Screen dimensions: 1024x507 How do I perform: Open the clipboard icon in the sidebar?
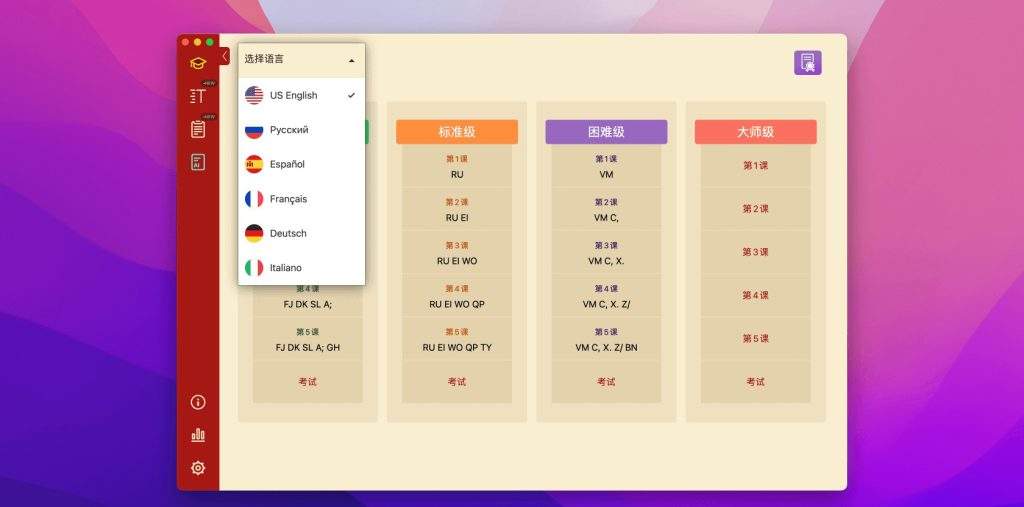[x=198, y=129]
